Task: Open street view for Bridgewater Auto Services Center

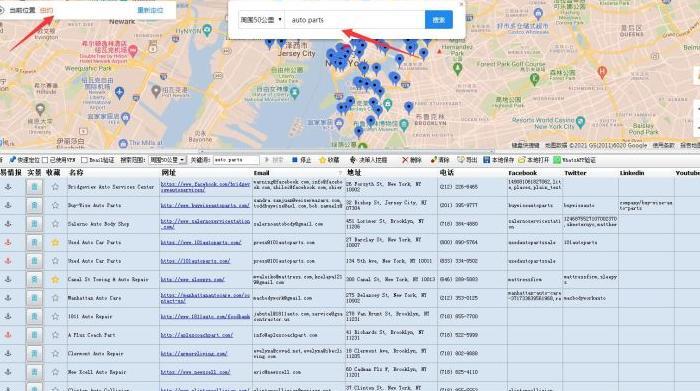Action: coord(34,187)
